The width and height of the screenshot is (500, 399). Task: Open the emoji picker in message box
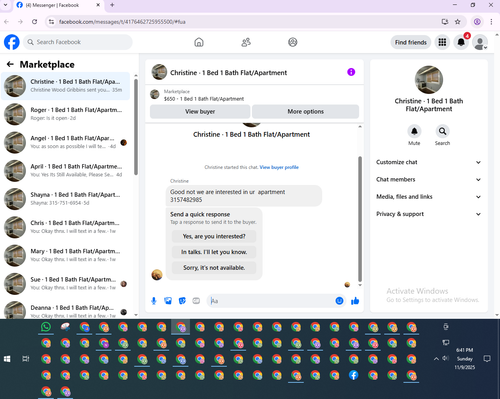[339, 301]
